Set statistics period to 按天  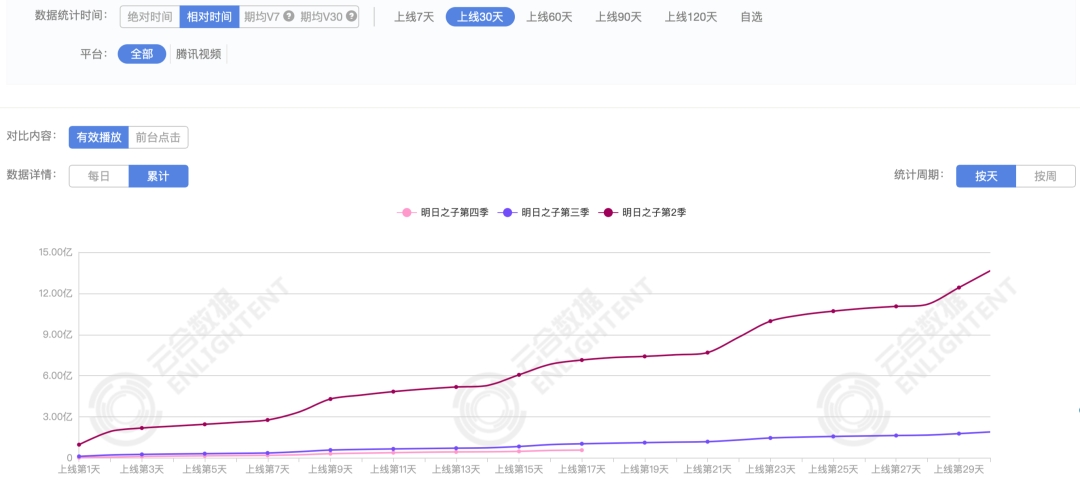pyautogui.click(x=986, y=176)
